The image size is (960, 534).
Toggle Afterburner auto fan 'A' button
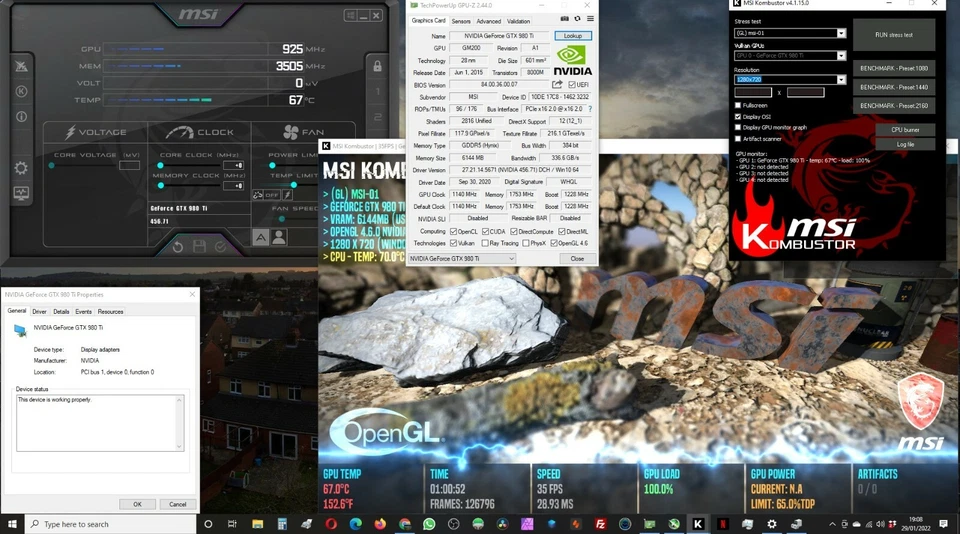click(260, 237)
